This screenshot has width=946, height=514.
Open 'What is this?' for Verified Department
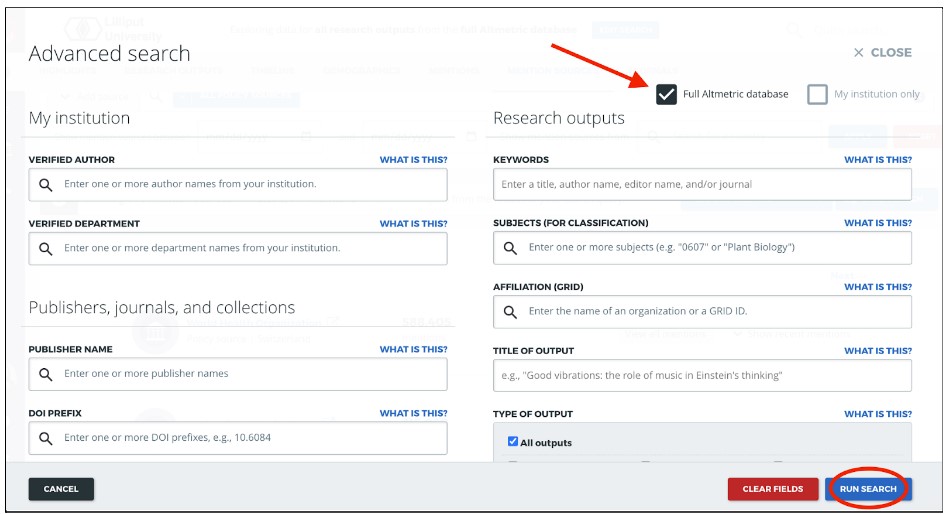[x=413, y=224]
